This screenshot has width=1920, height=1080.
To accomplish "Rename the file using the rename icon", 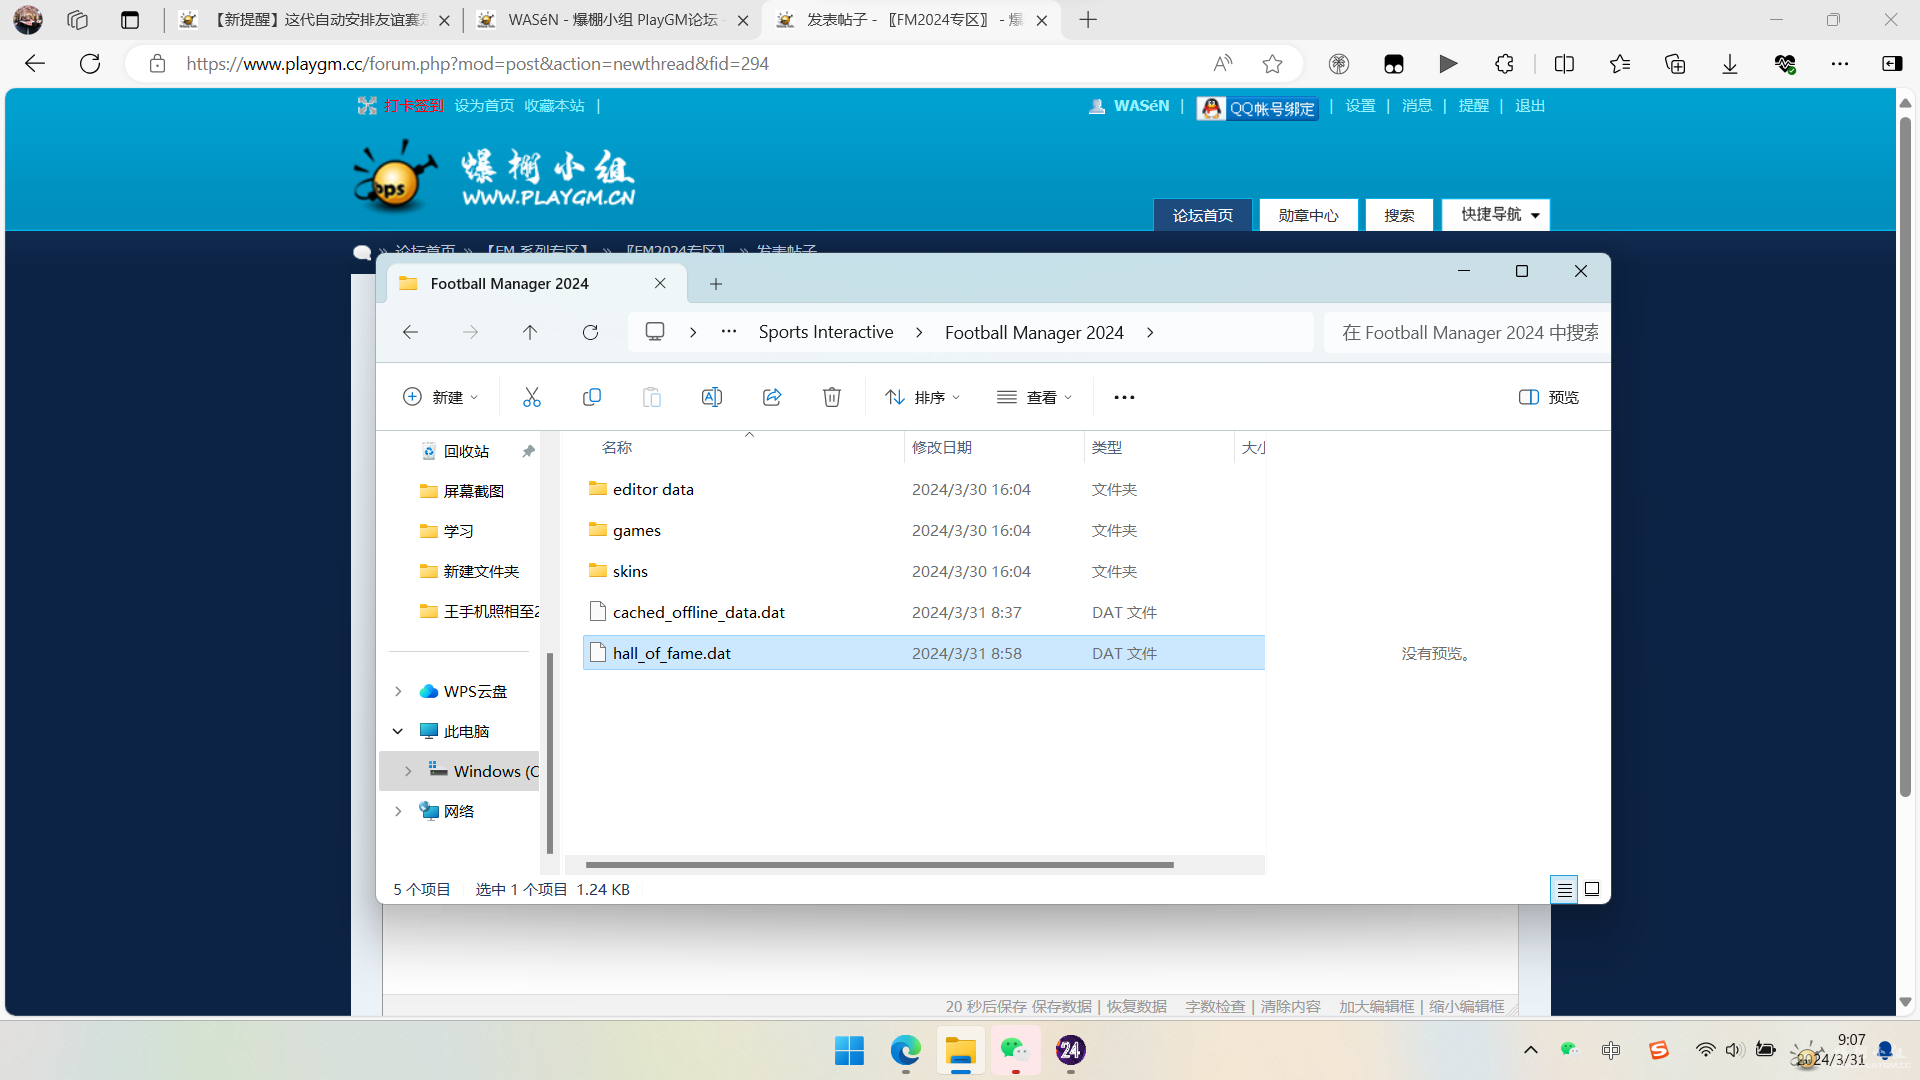I will pos(711,397).
